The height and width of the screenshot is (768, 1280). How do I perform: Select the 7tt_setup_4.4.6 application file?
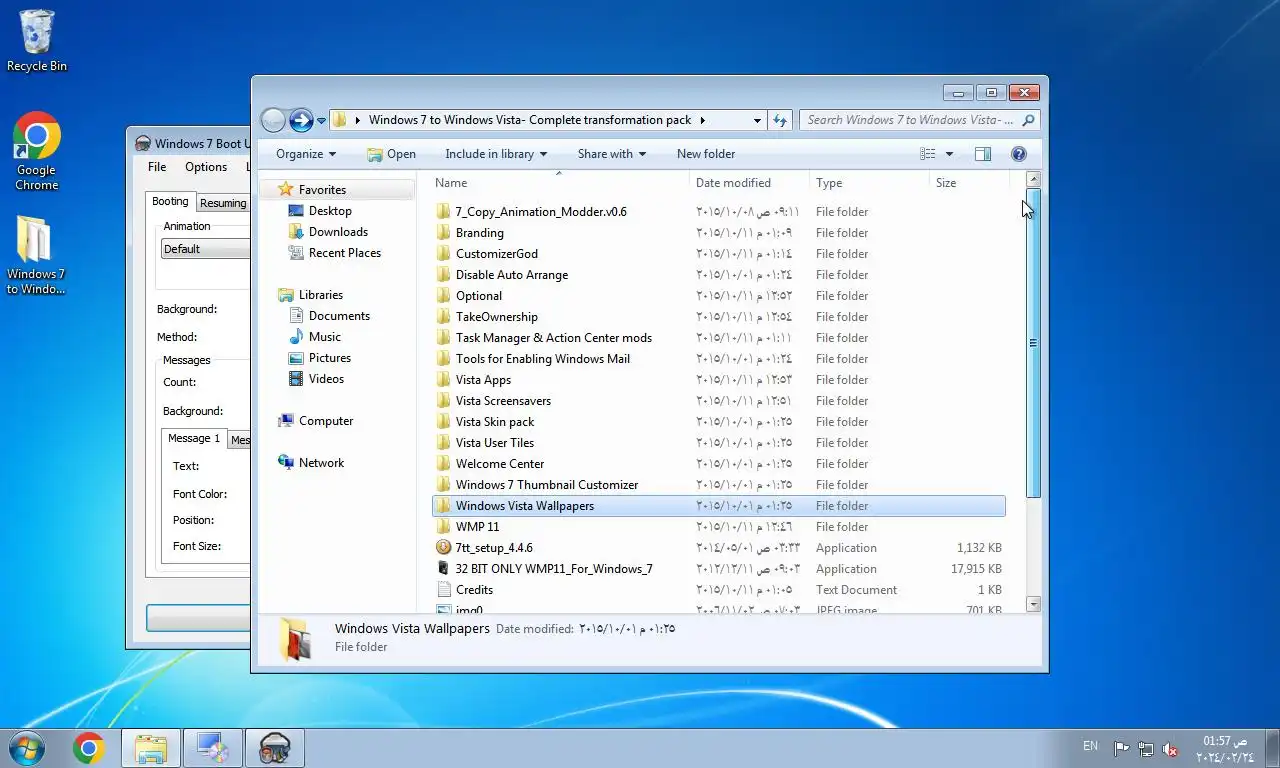(x=718, y=548)
